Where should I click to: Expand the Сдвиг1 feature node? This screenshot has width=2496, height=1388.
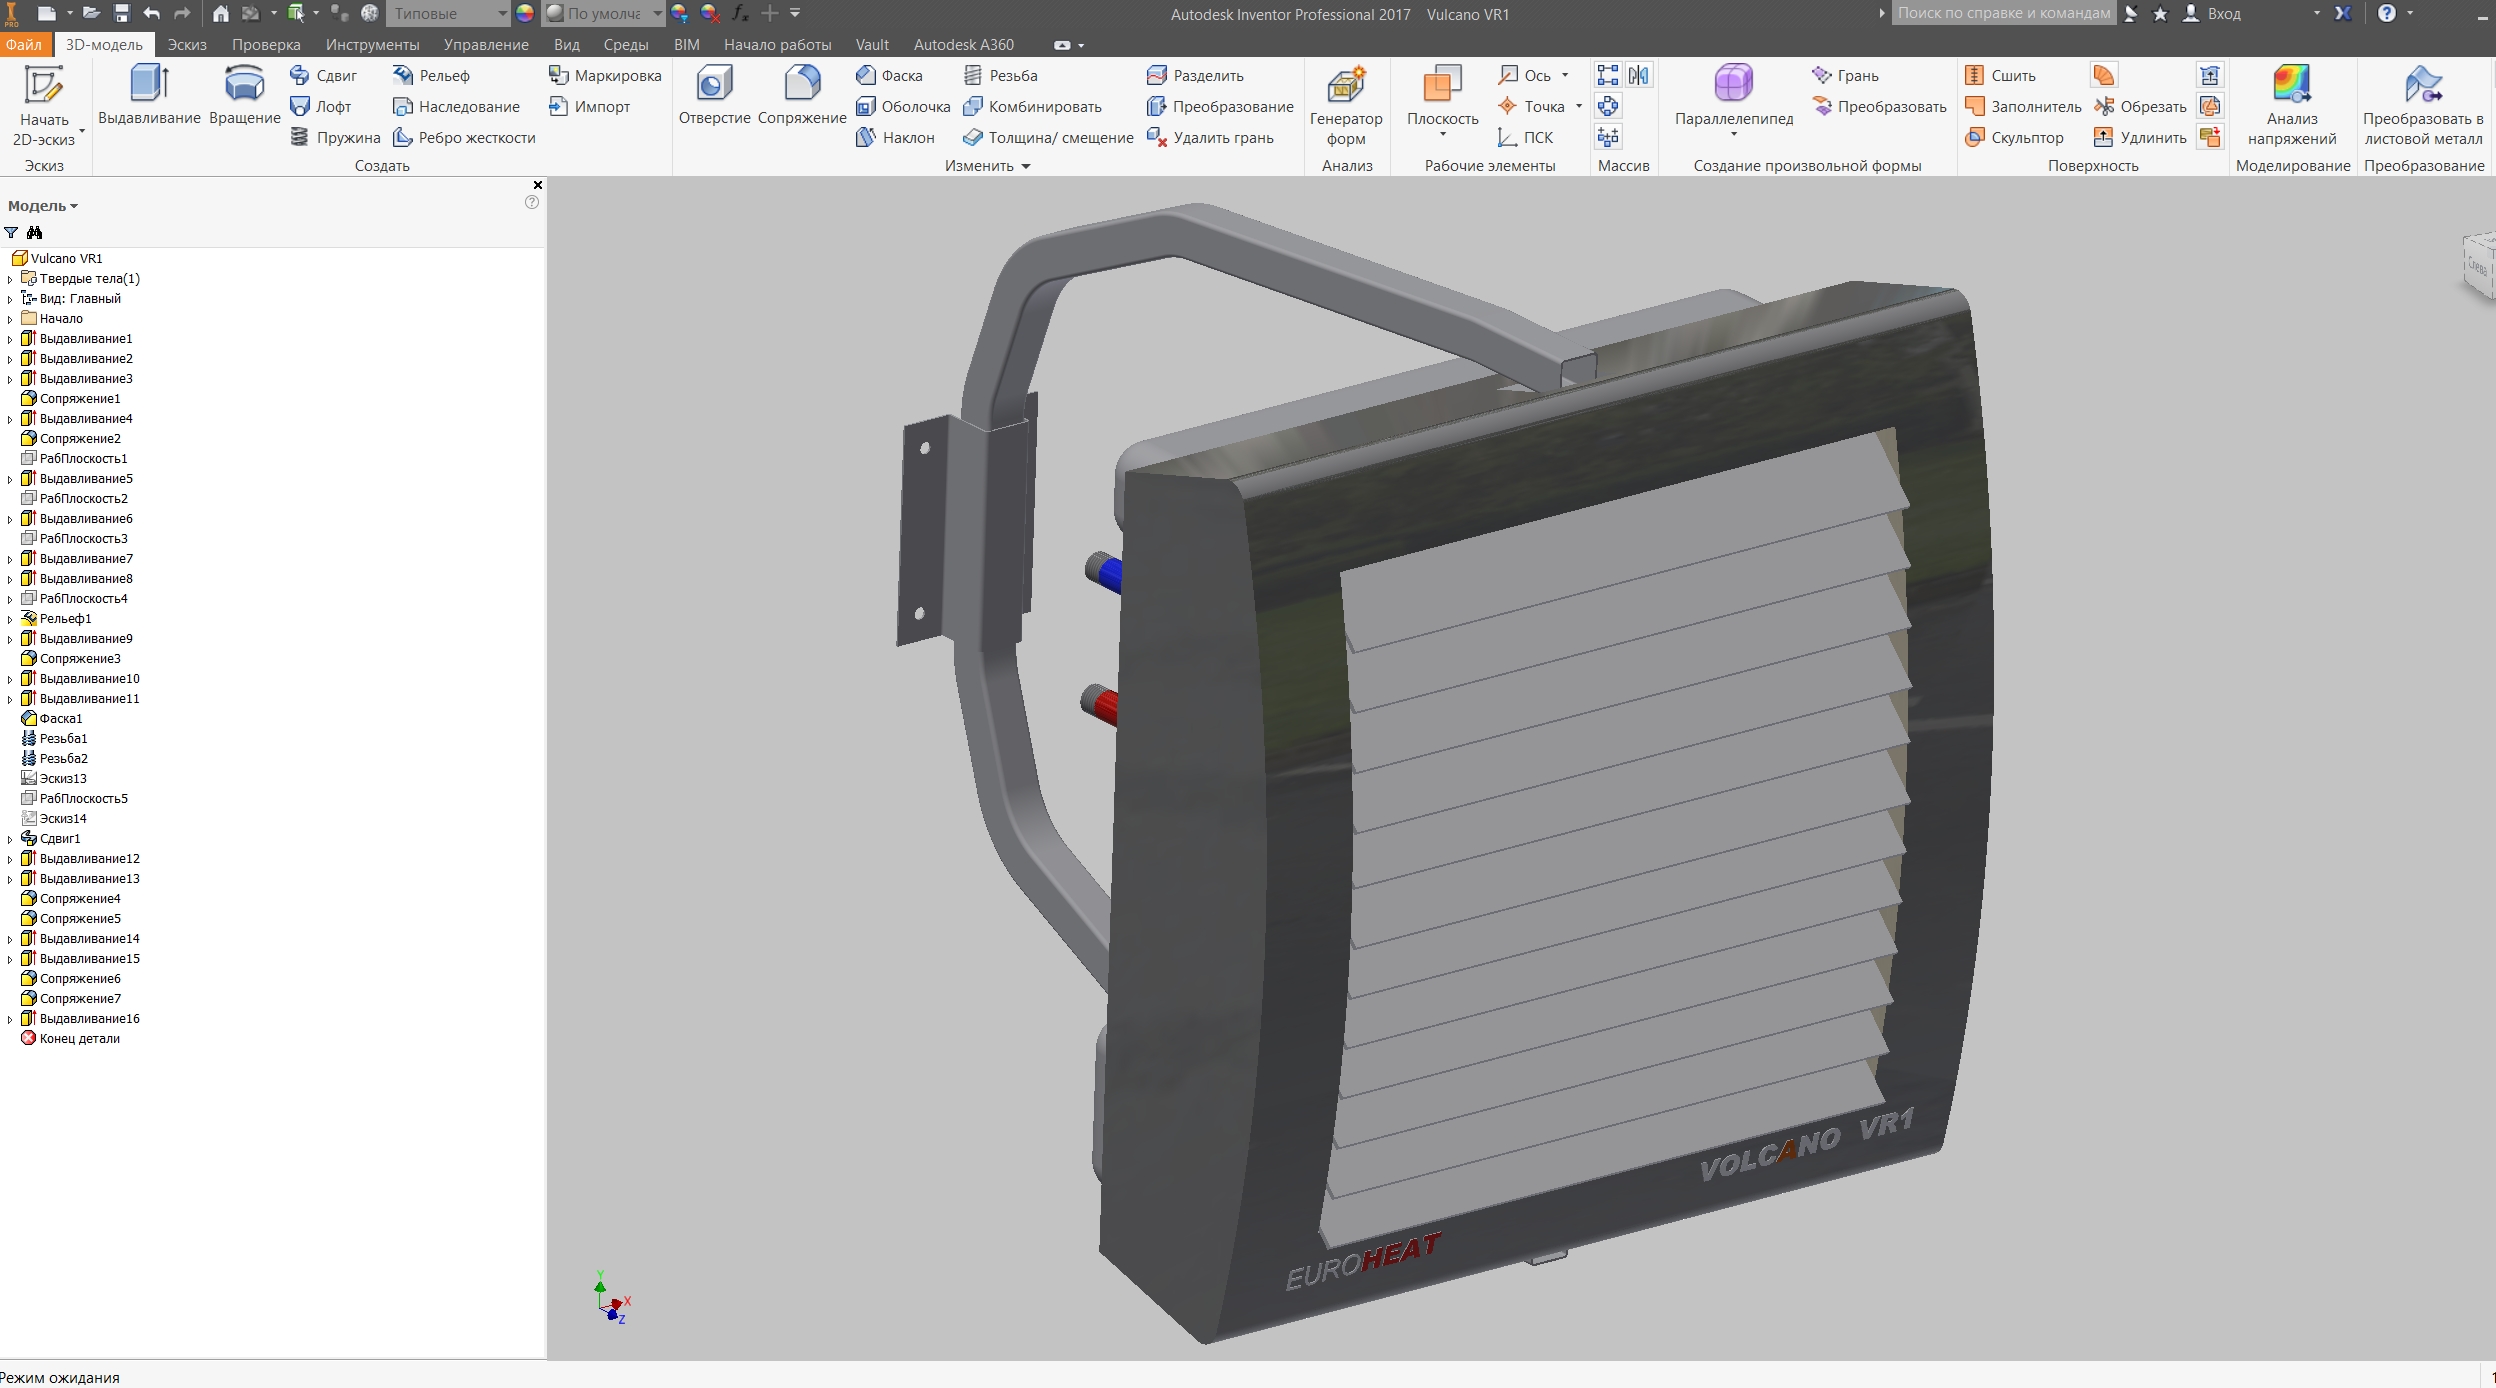pos(10,839)
